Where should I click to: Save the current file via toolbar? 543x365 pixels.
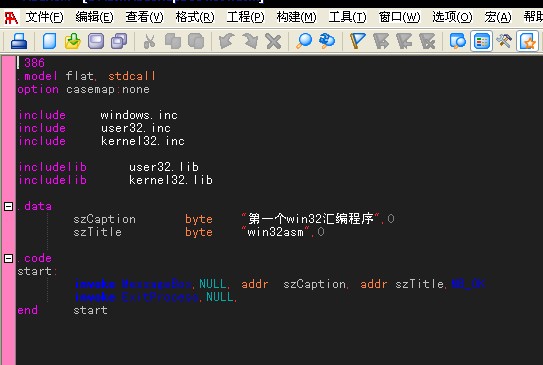[96, 41]
